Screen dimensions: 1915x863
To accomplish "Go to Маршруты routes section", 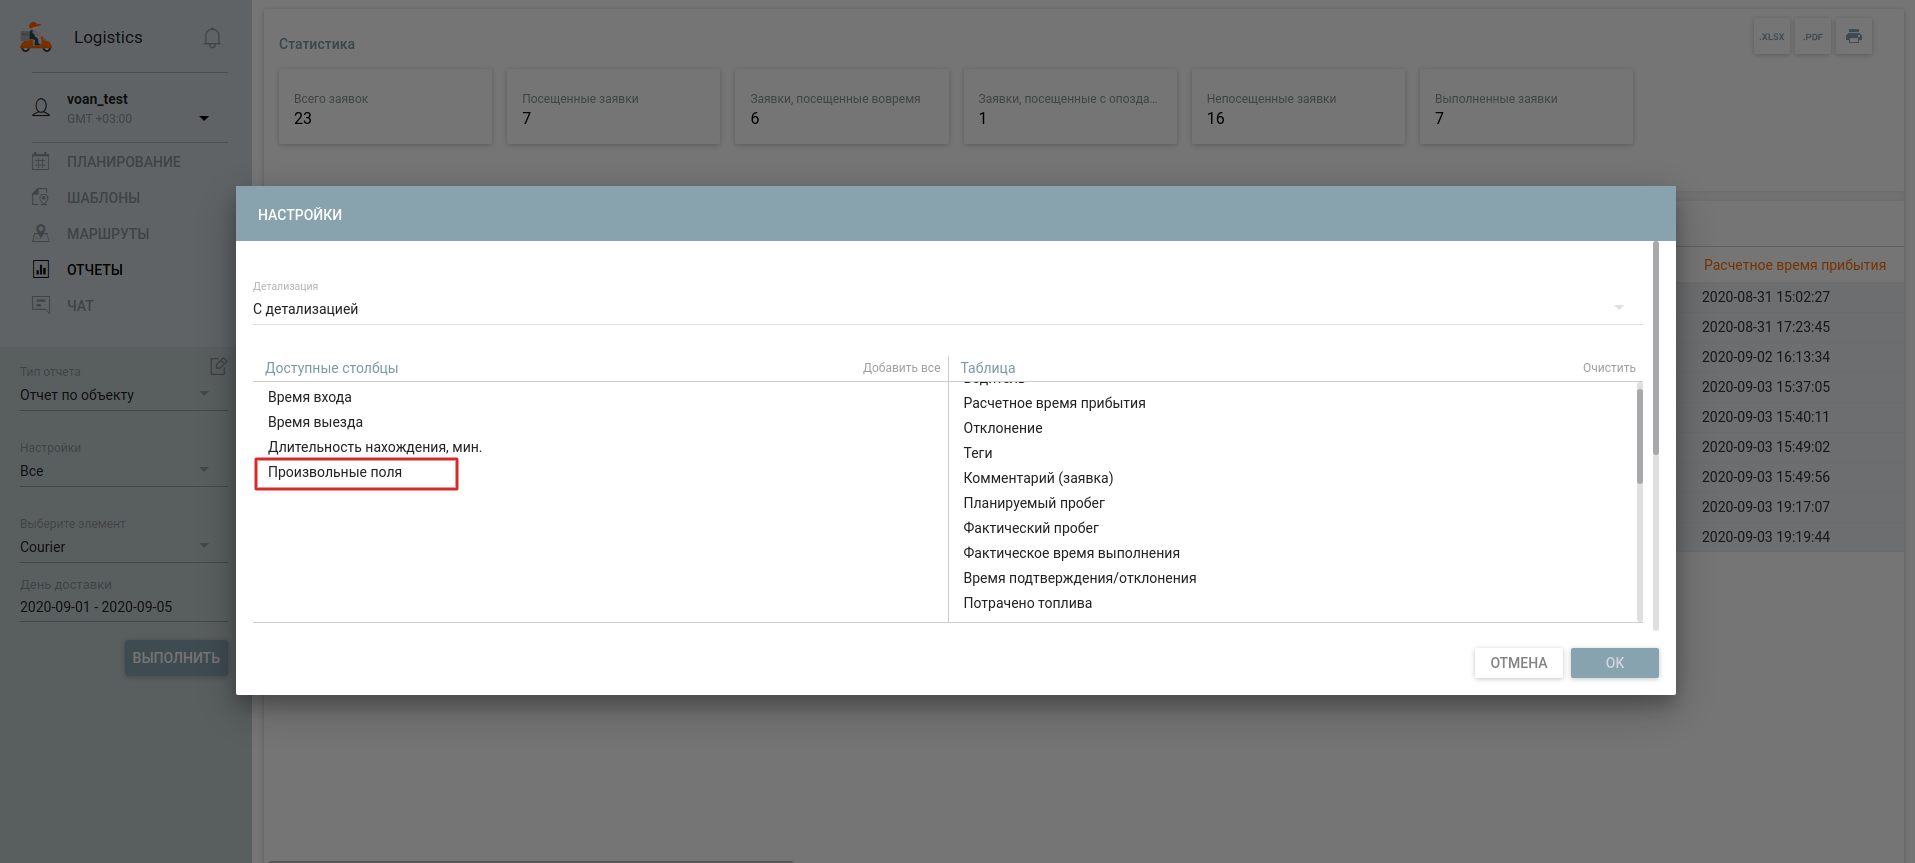I will 108,234.
